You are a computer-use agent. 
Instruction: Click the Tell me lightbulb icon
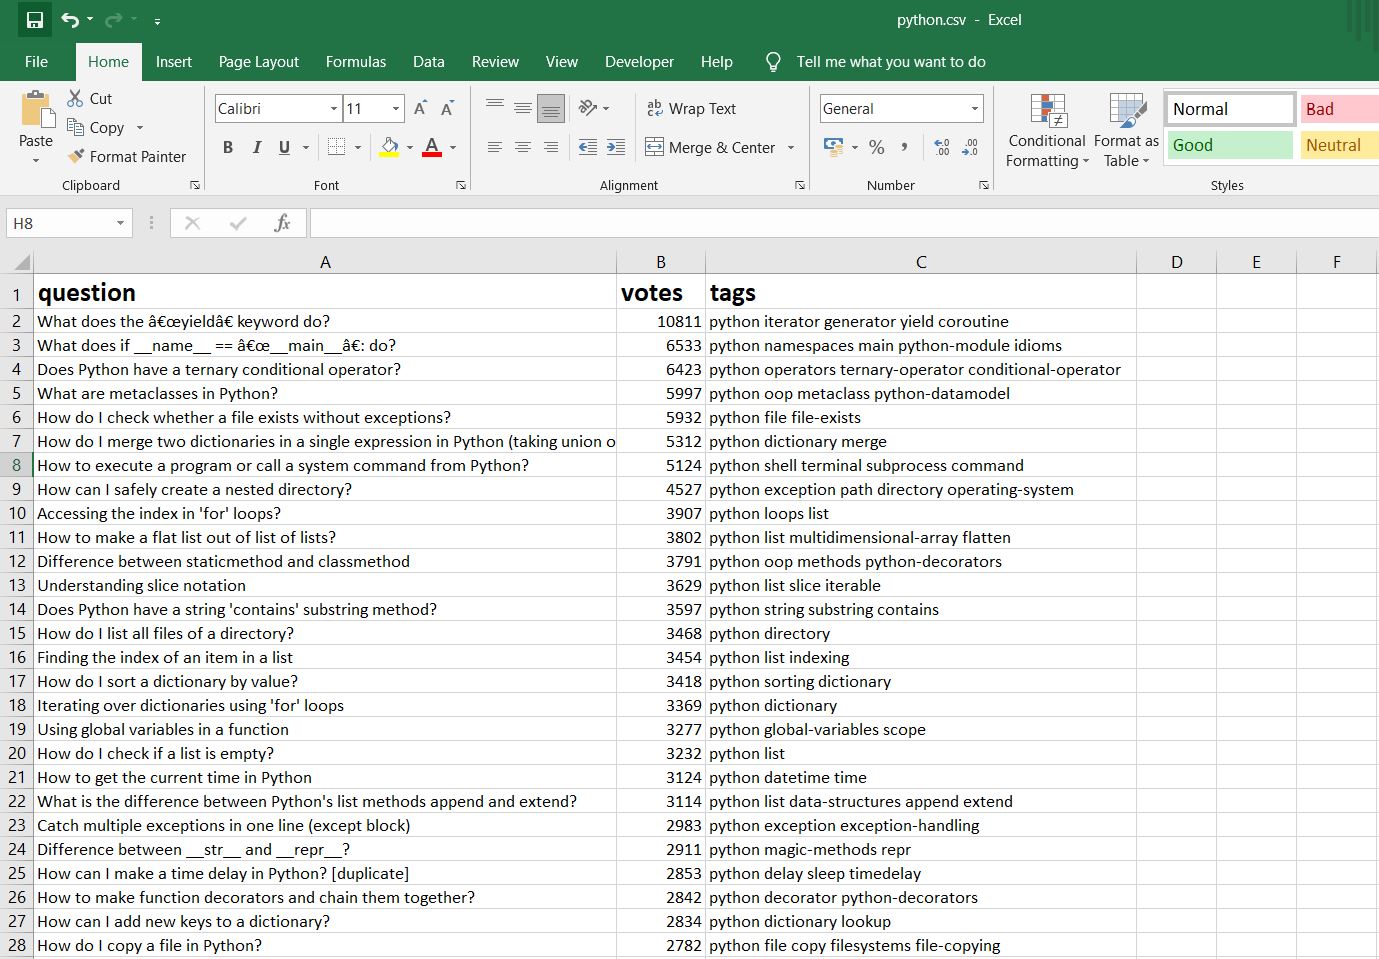coord(773,62)
